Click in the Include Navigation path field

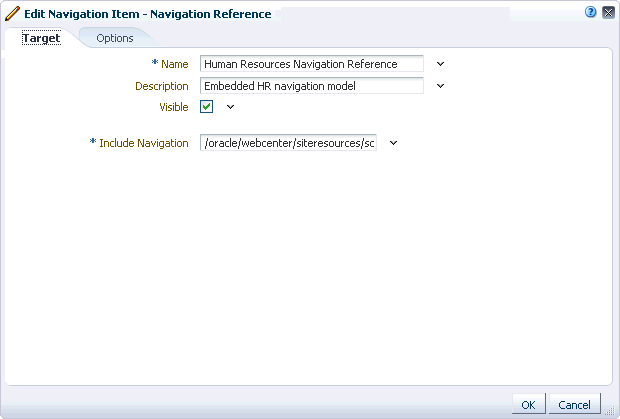[x=288, y=143]
